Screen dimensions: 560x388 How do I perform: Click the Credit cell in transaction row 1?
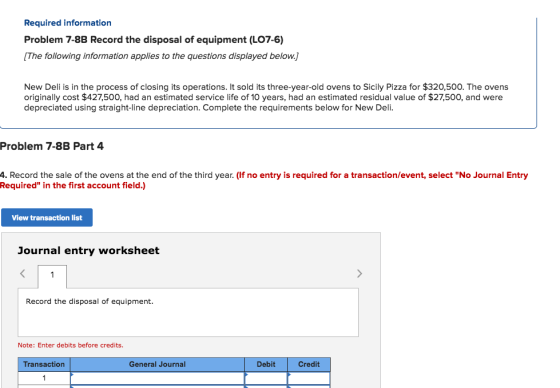pyautogui.click(x=309, y=378)
